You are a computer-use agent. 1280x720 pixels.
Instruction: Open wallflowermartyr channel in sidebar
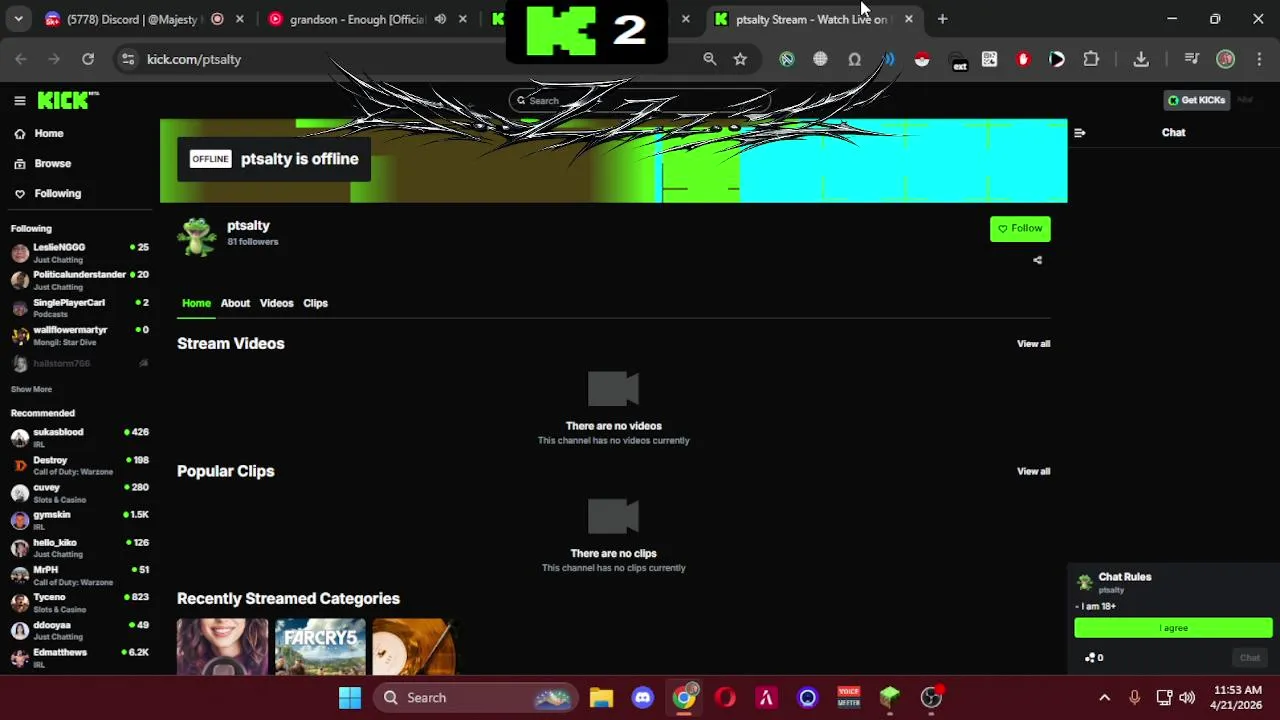click(80, 335)
